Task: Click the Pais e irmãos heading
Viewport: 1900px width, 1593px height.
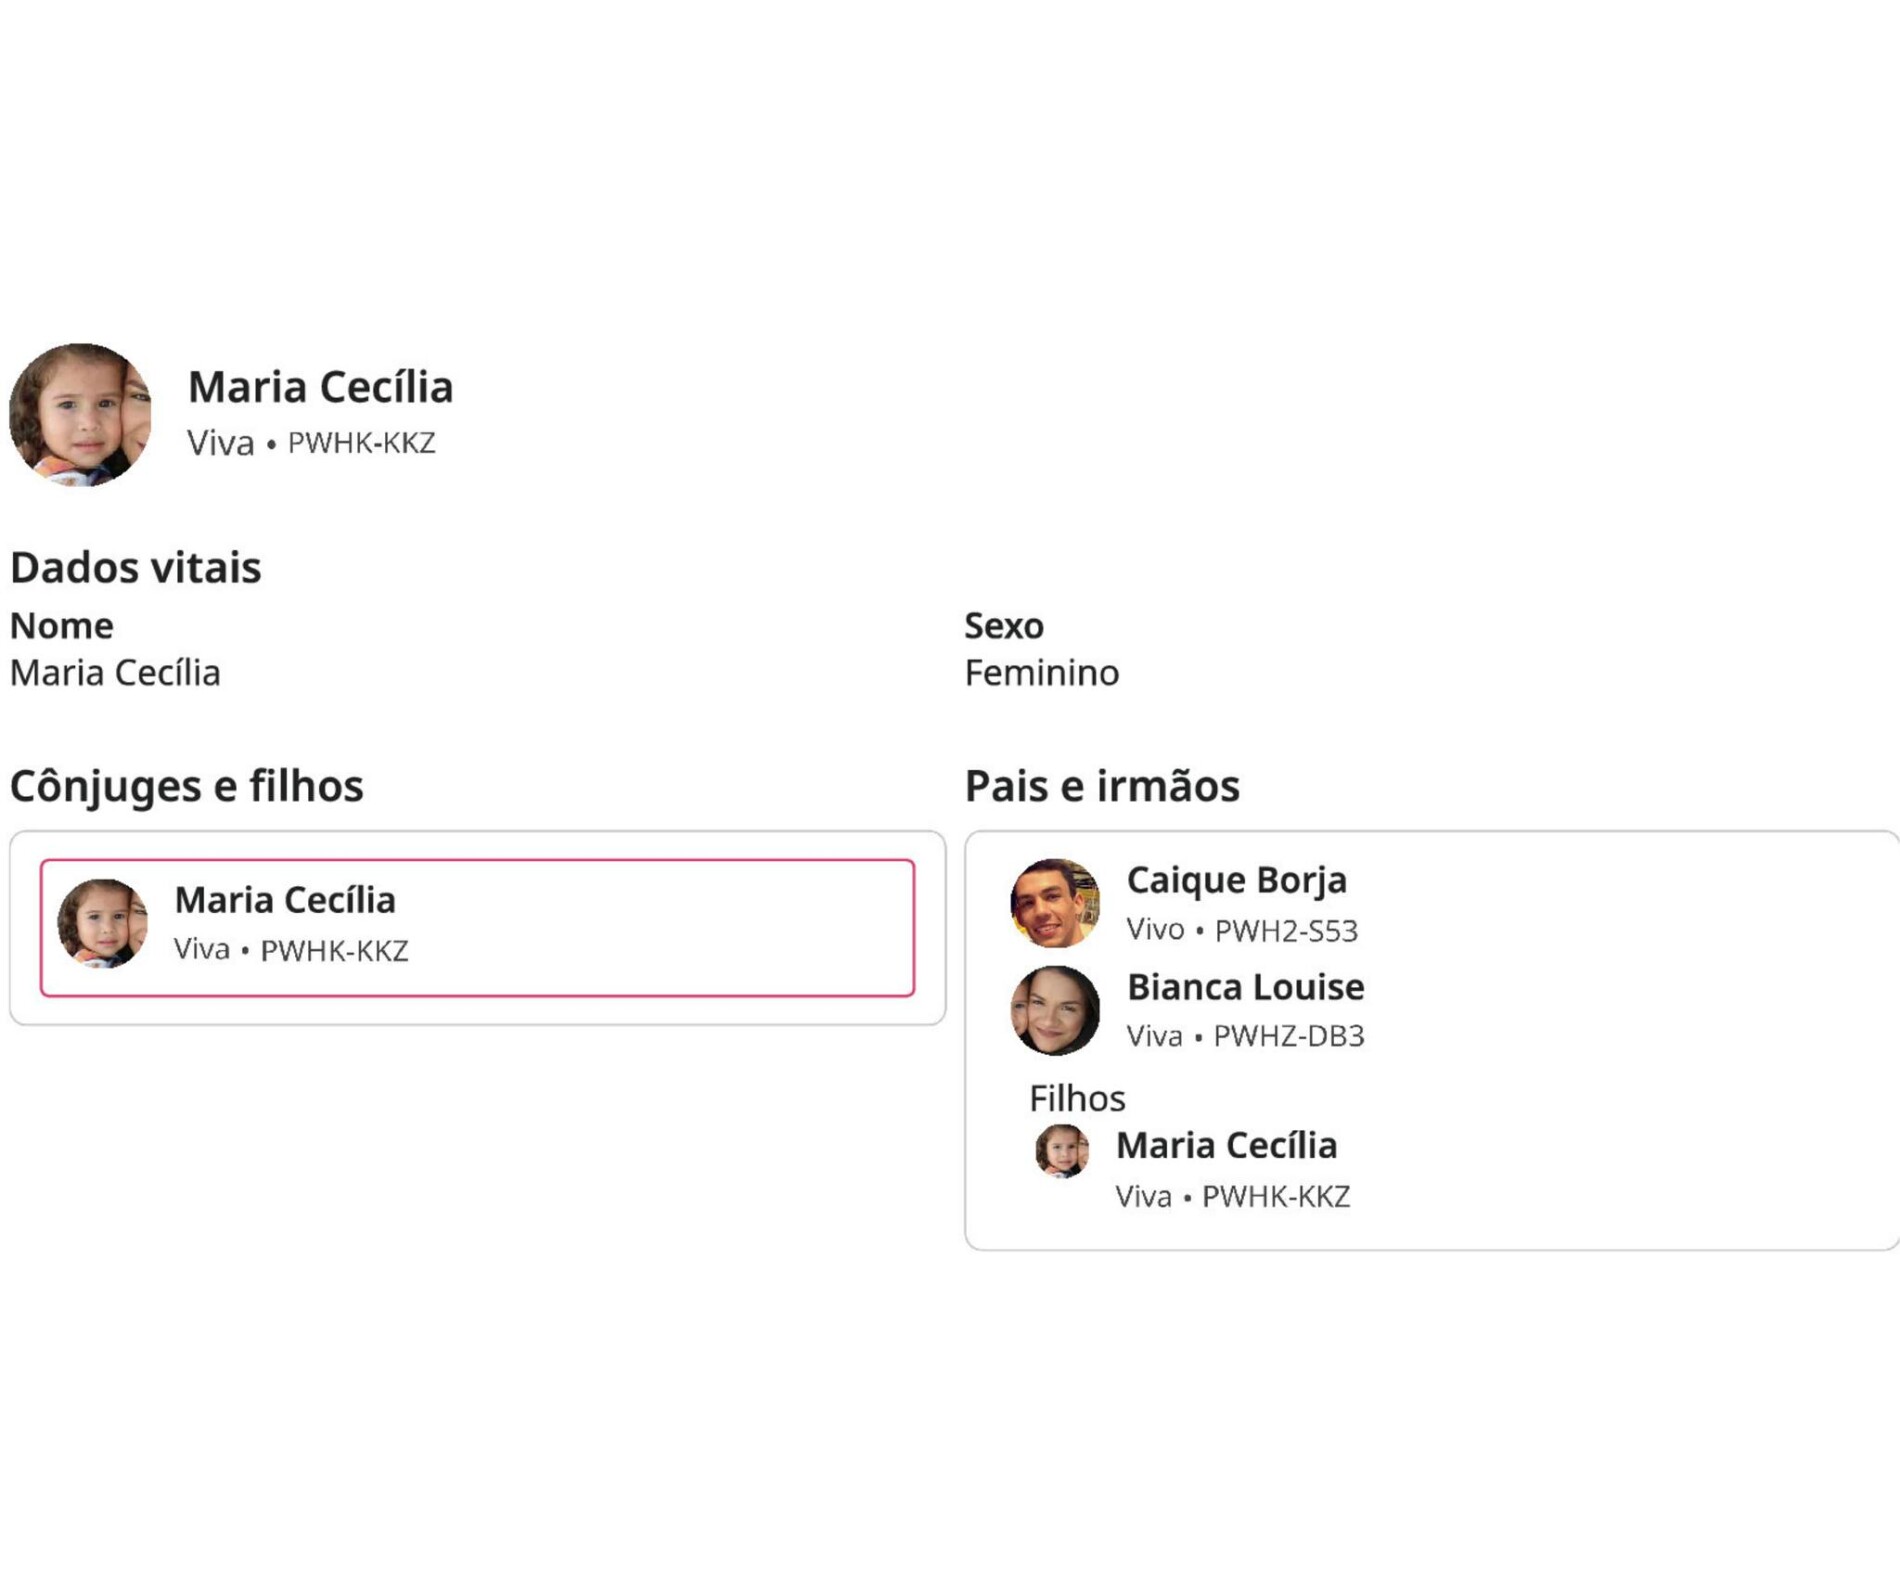Action: 1102,786
